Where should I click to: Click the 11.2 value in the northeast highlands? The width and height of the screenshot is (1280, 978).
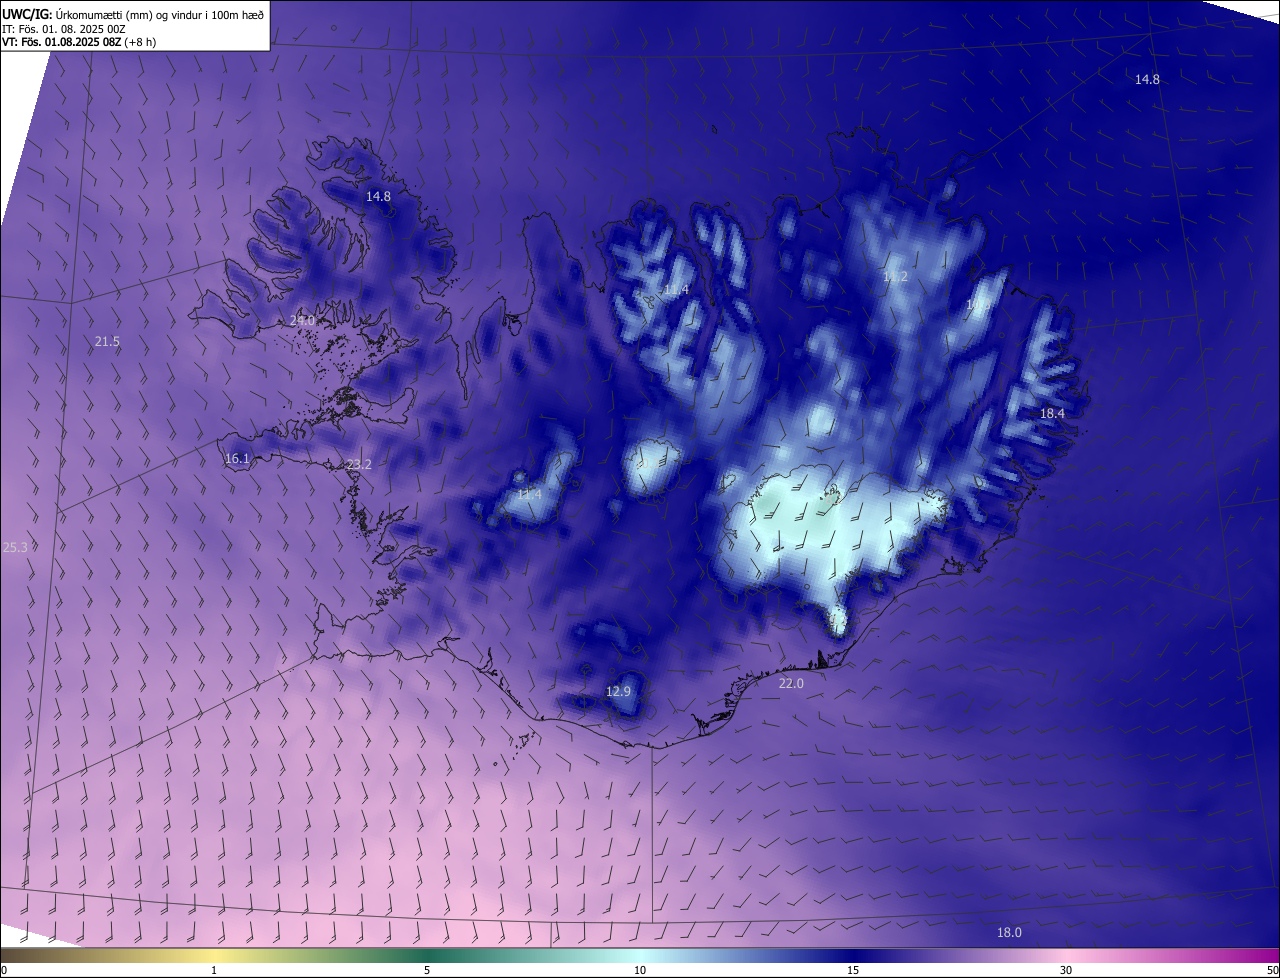pyautogui.click(x=895, y=277)
